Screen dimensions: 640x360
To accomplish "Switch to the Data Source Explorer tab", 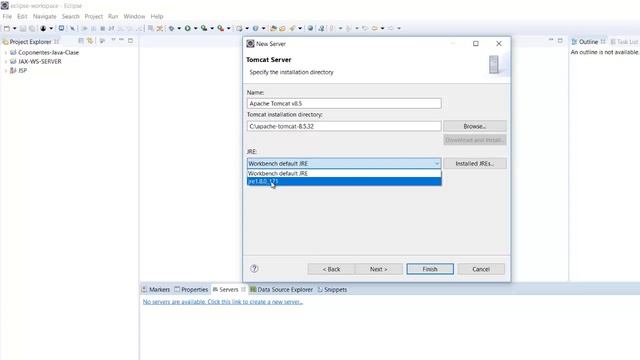I will (x=281, y=289).
